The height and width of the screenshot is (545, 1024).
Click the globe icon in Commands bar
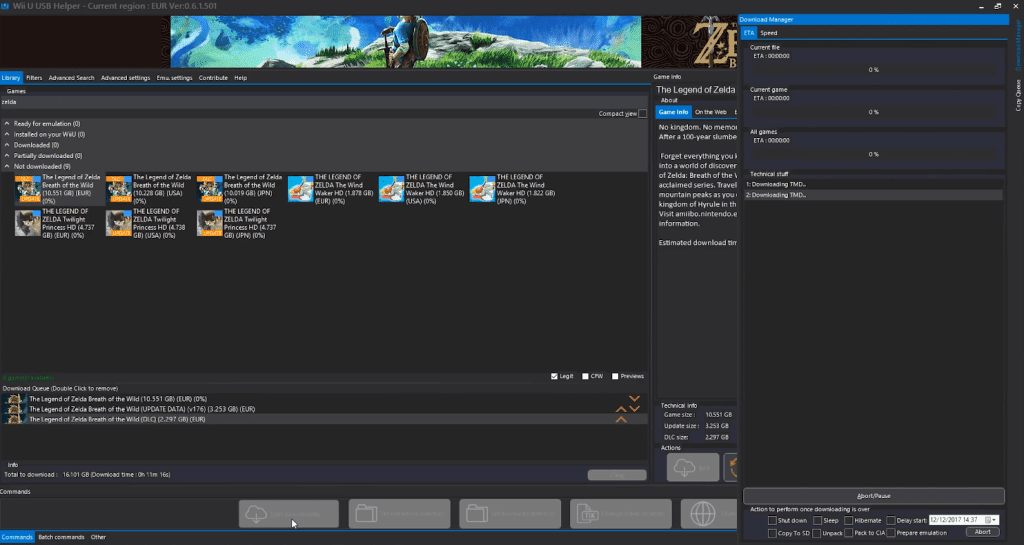(704, 513)
